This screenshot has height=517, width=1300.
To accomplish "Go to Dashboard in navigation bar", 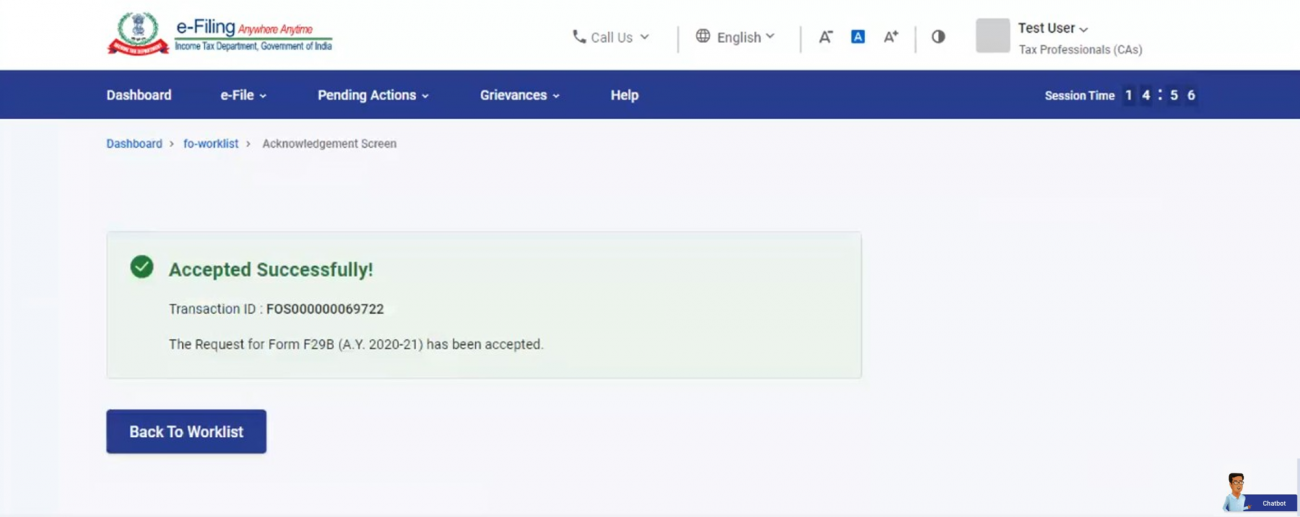I will tap(139, 95).
